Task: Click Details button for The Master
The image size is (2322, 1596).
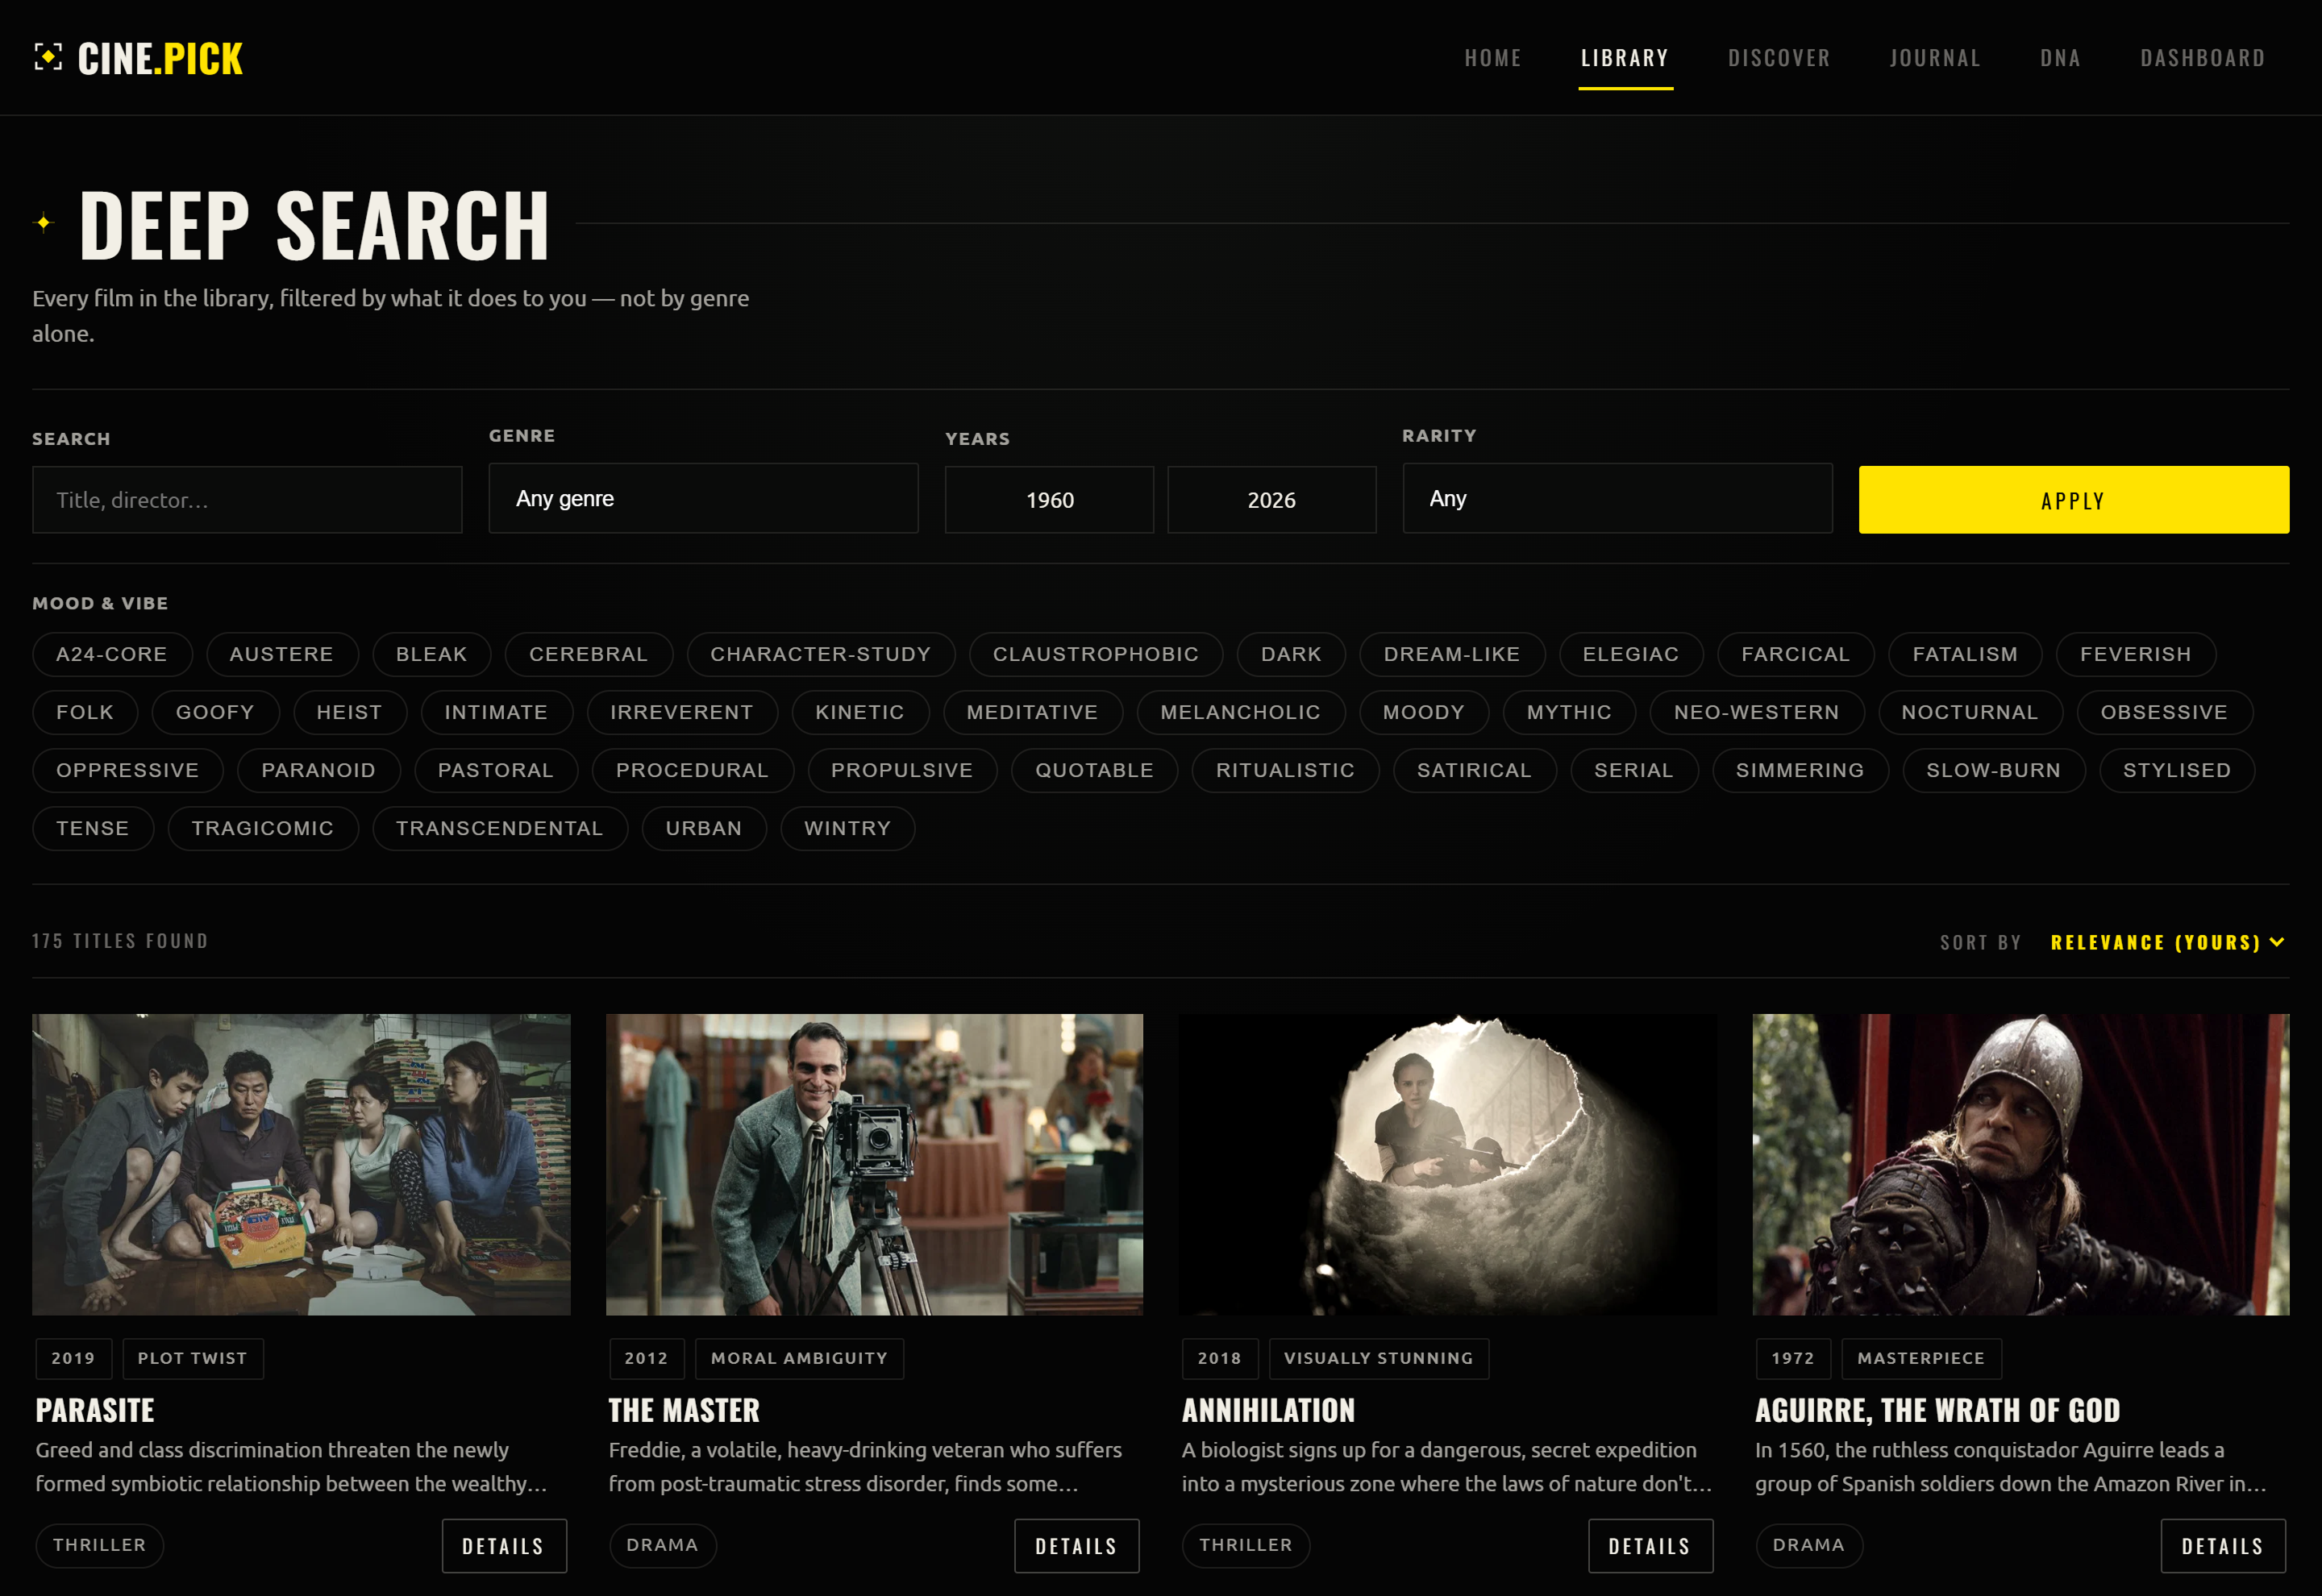Action: pos(1076,1545)
